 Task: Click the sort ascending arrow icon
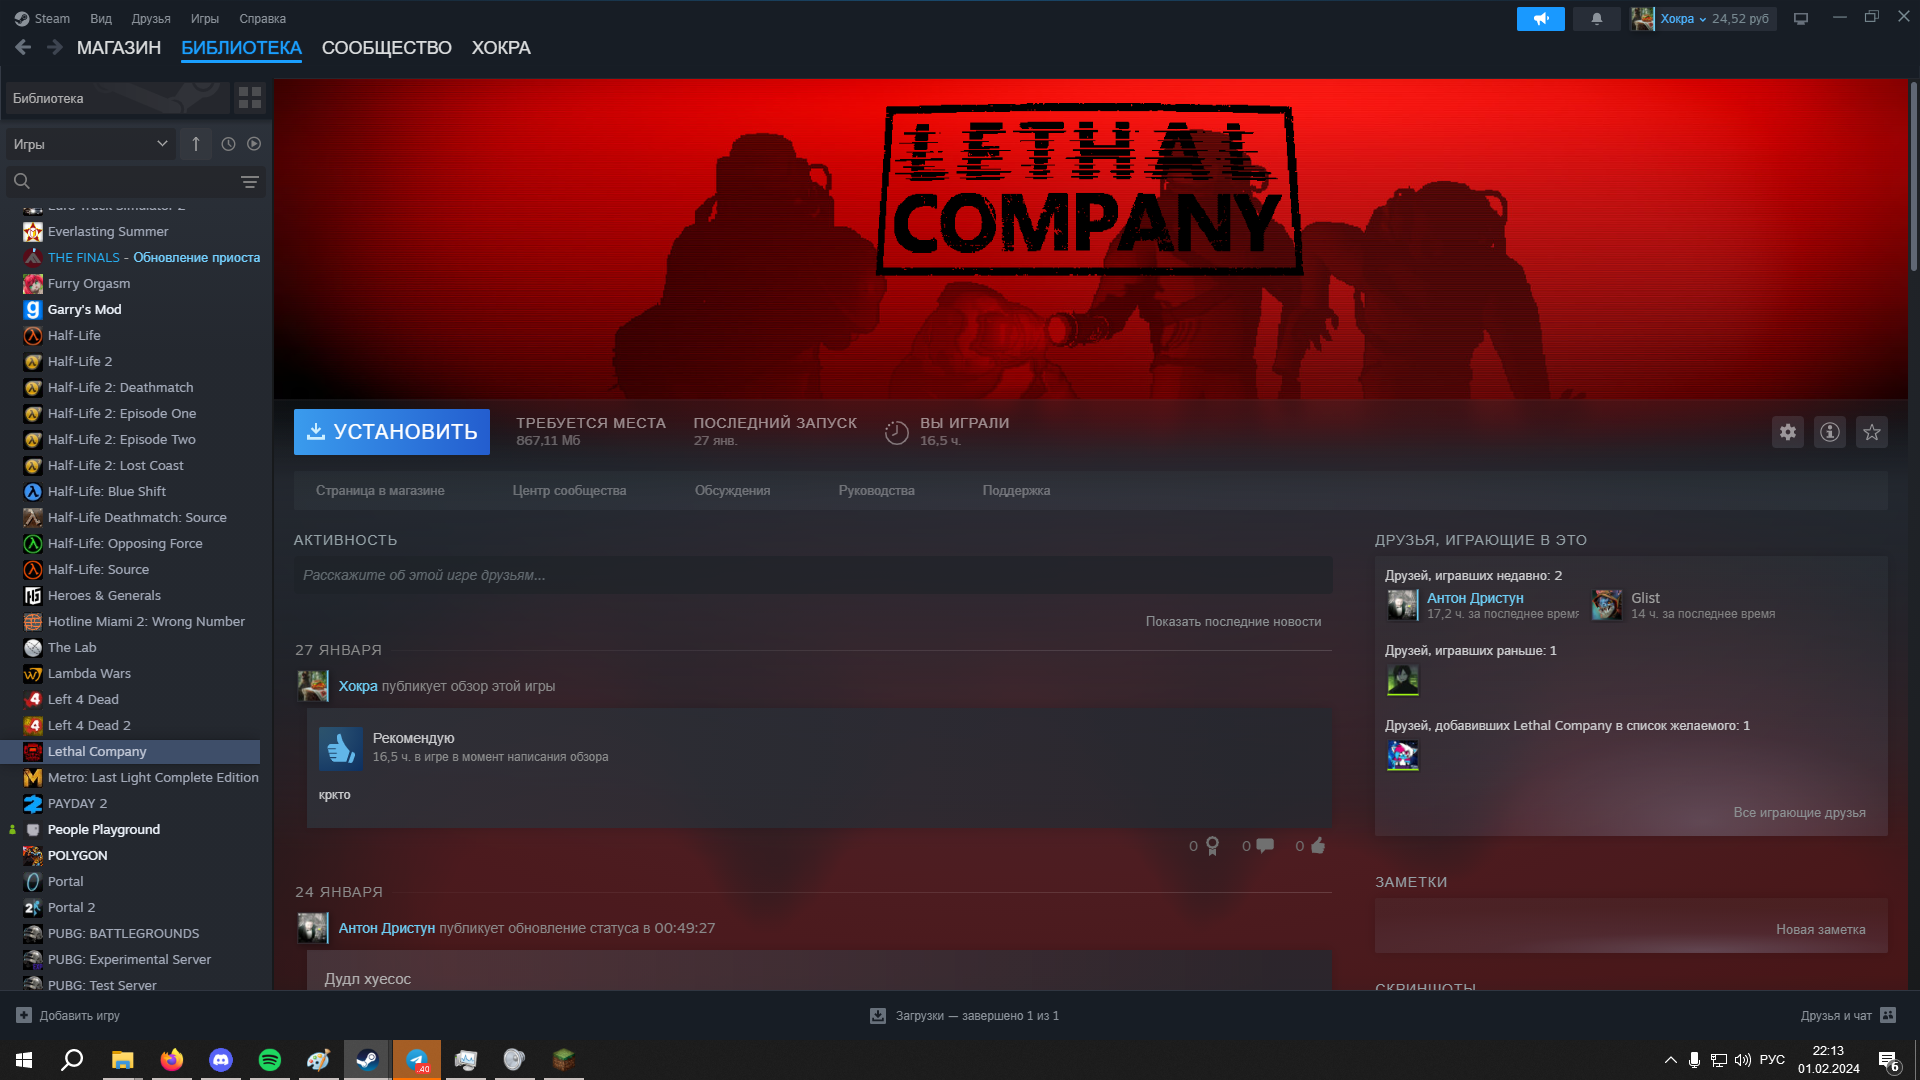point(196,144)
